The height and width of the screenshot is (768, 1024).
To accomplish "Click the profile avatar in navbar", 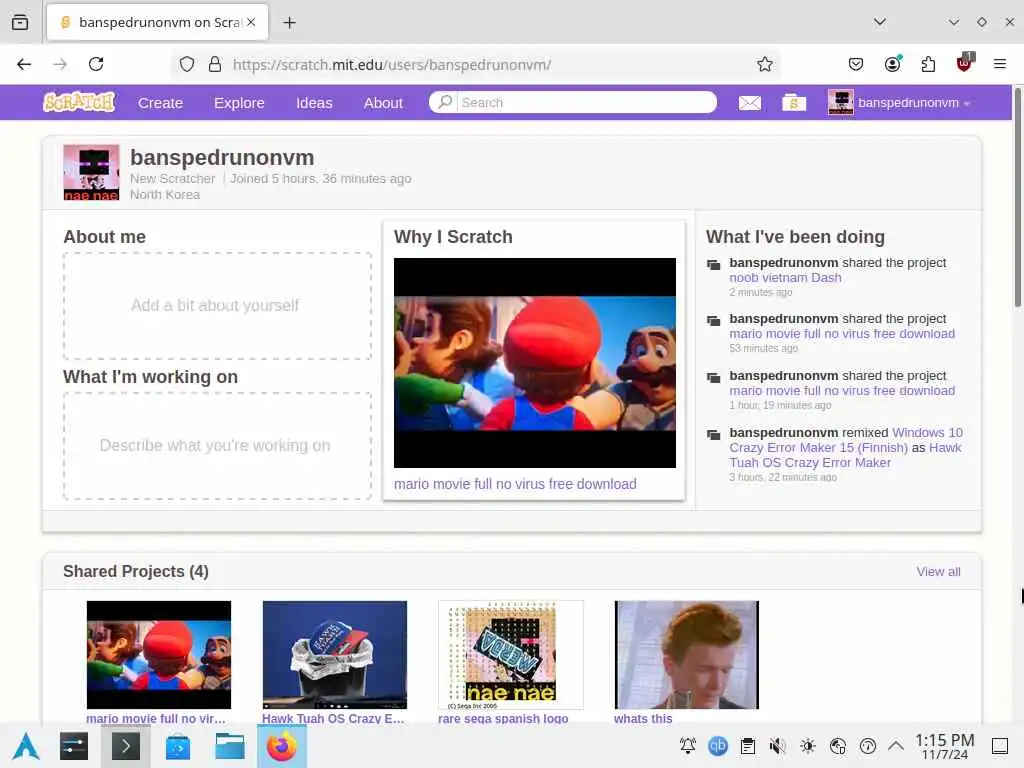I will pyautogui.click(x=840, y=103).
